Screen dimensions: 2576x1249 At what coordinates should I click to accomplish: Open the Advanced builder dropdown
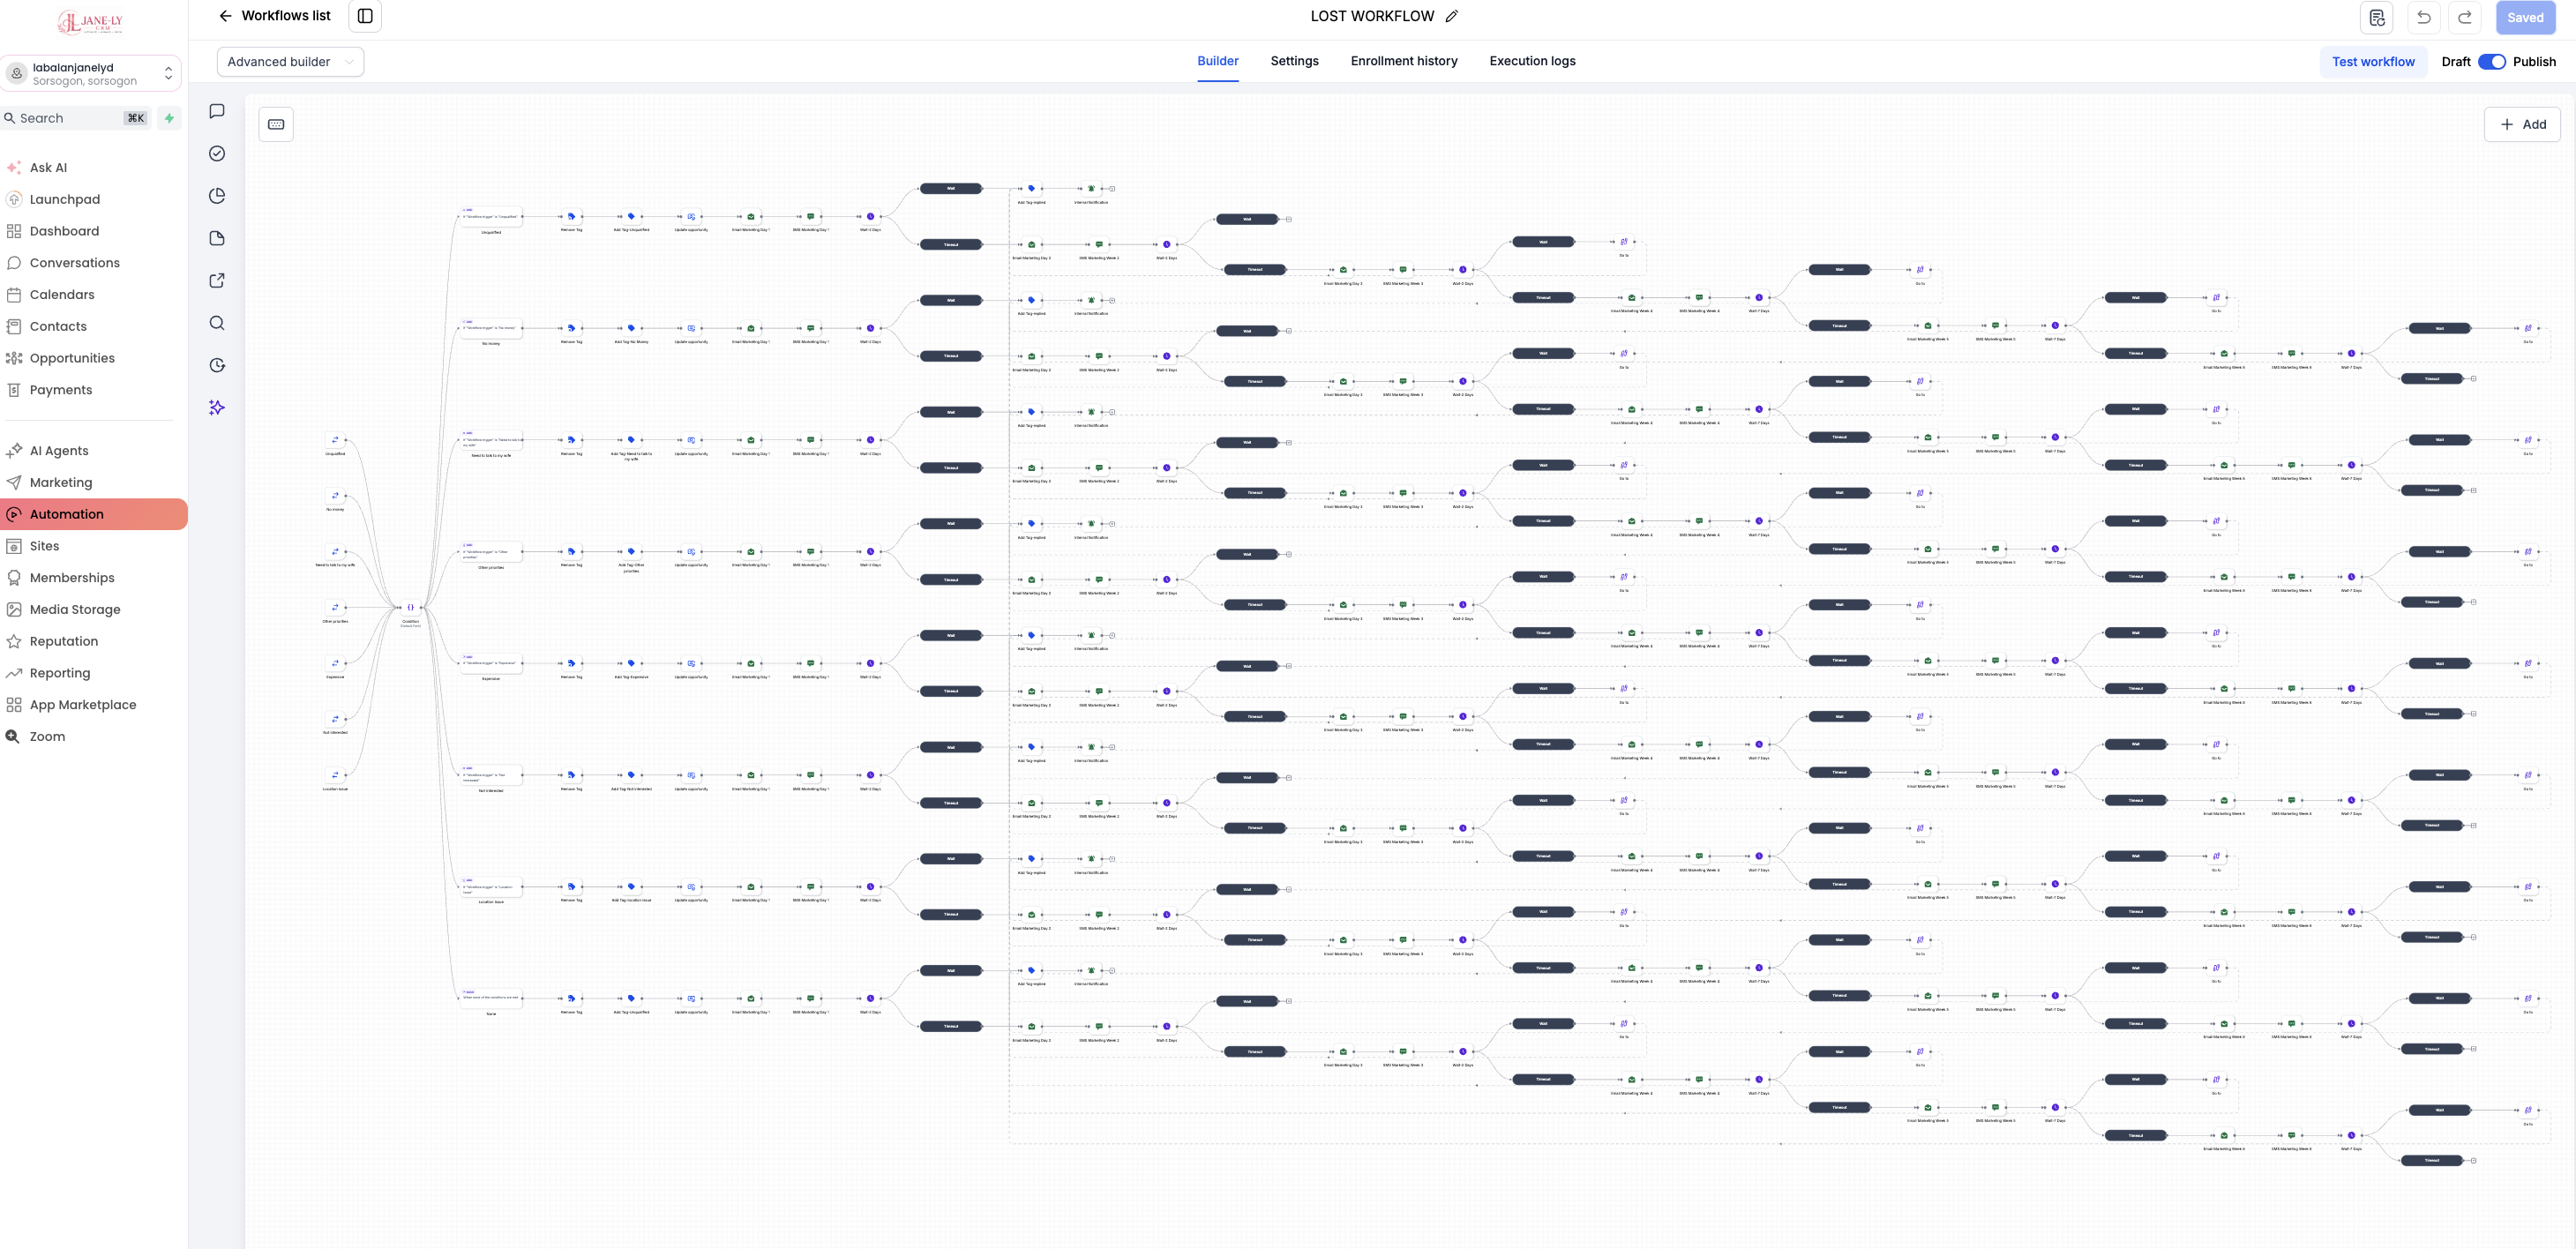click(290, 62)
